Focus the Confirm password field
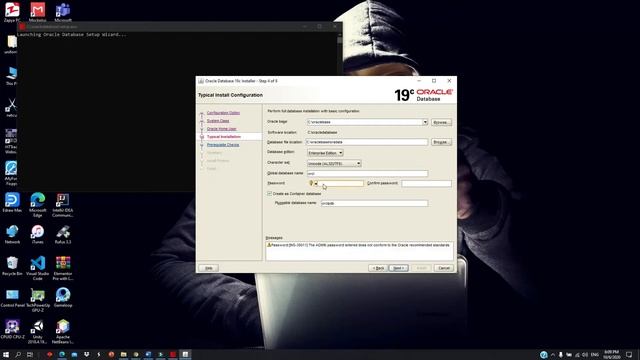The width and height of the screenshot is (640, 360). (x=427, y=184)
